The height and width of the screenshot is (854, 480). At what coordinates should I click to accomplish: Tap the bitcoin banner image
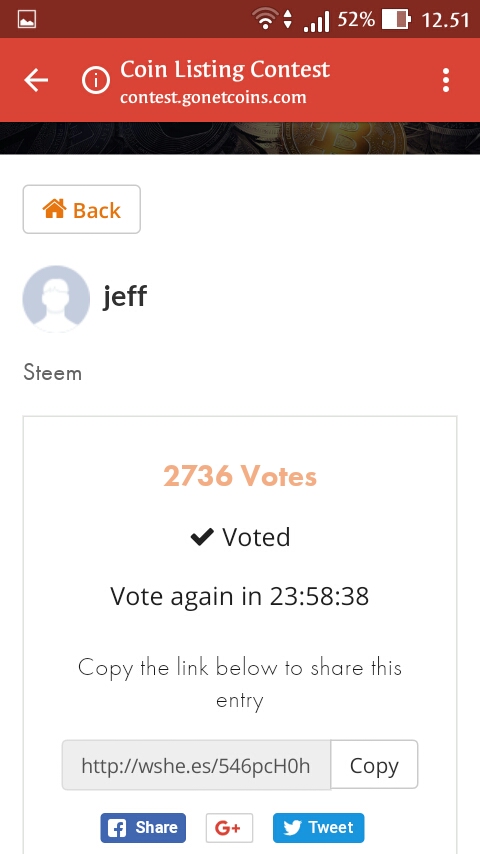coord(240,138)
